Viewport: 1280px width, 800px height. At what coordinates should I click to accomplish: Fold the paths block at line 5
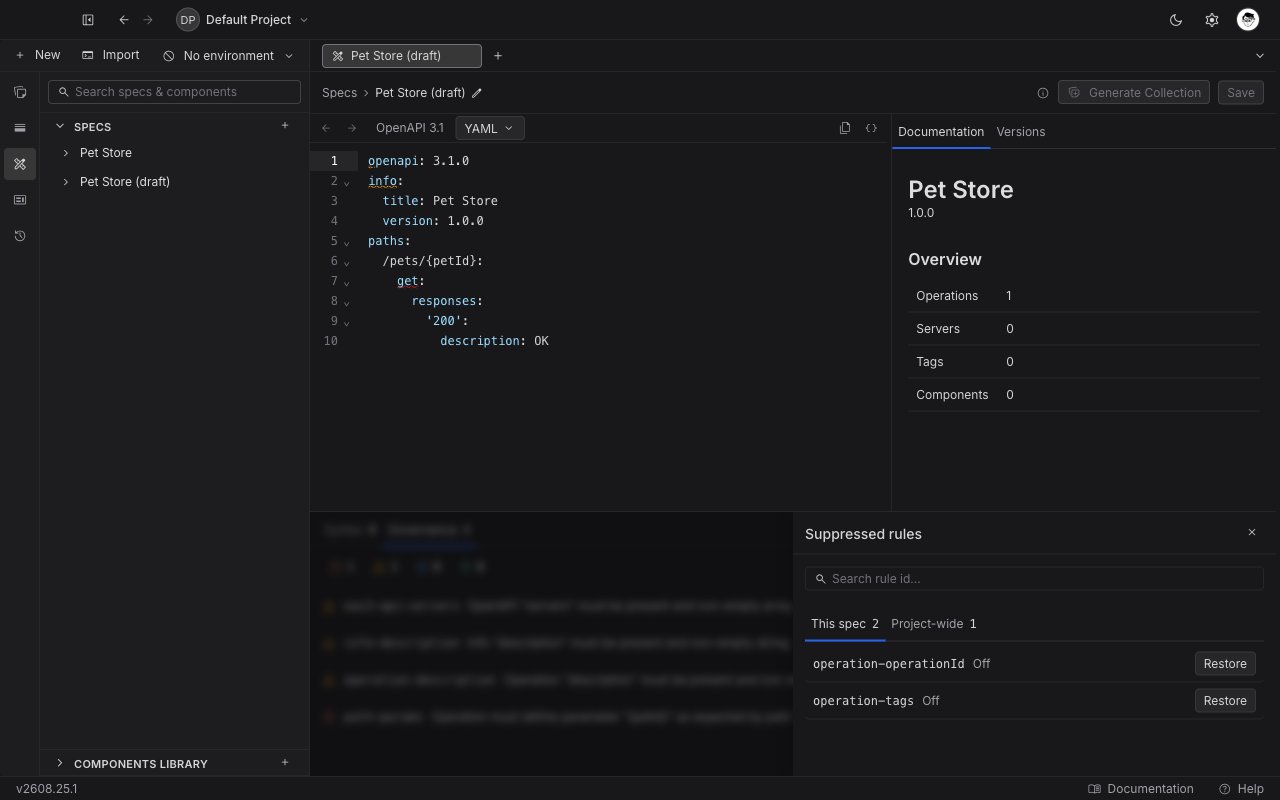347,242
